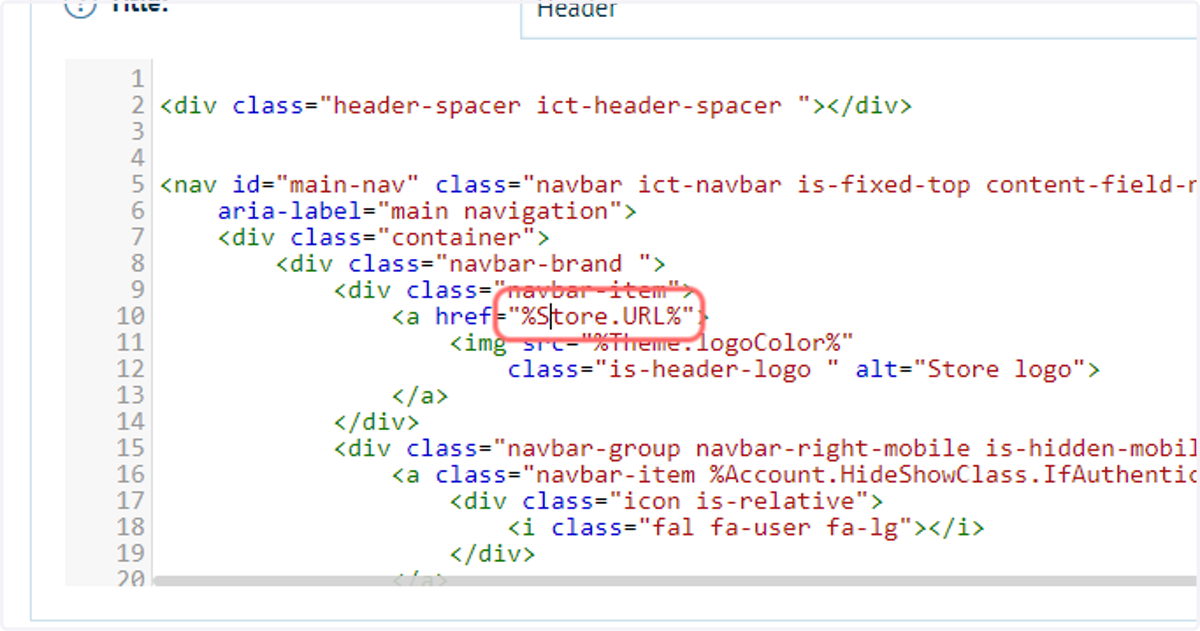Viewport: 1200px width, 631px height.
Task: Click the "navbar-item" class value on line 9
Action: [x=587, y=290]
